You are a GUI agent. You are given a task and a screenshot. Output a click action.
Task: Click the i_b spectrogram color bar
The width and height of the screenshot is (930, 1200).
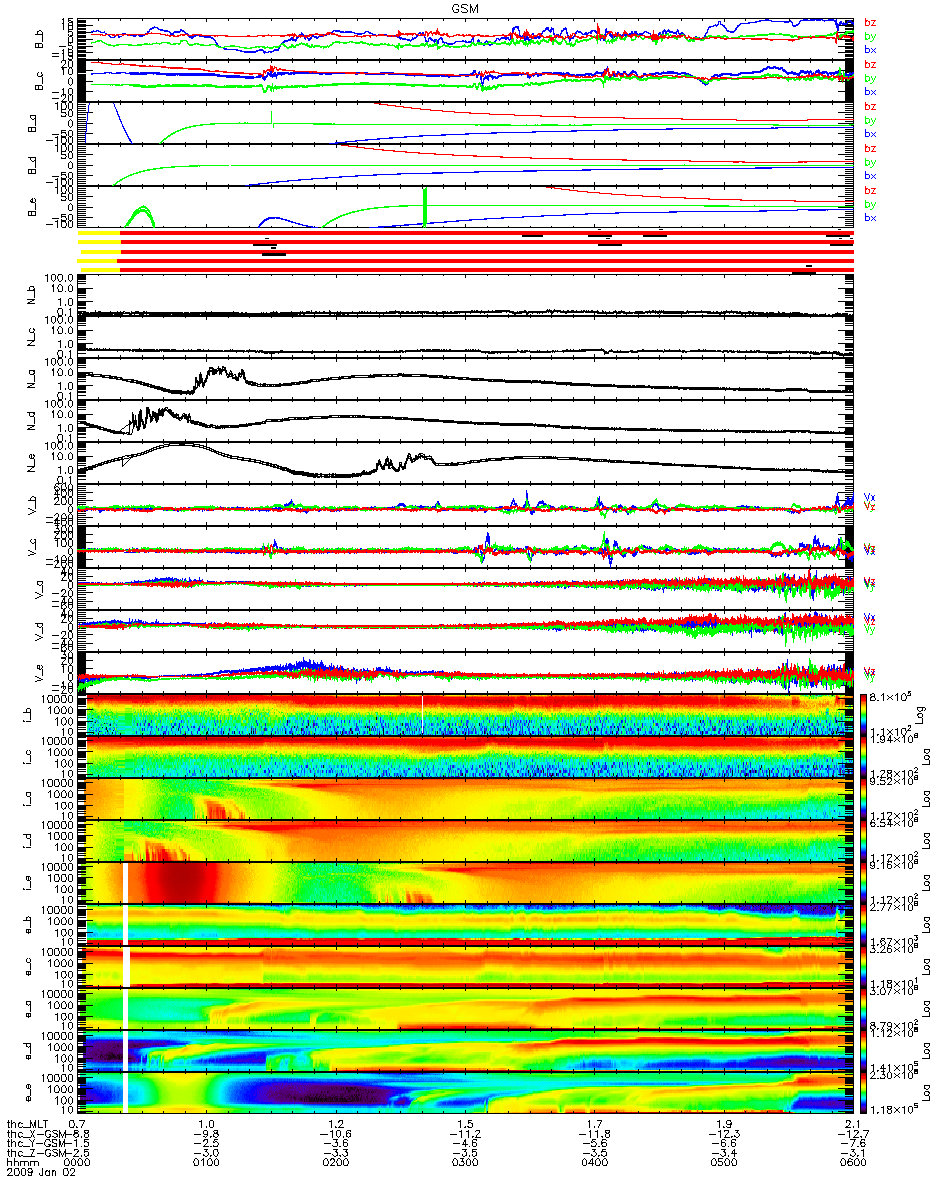pyautogui.click(x=863, y=714)
